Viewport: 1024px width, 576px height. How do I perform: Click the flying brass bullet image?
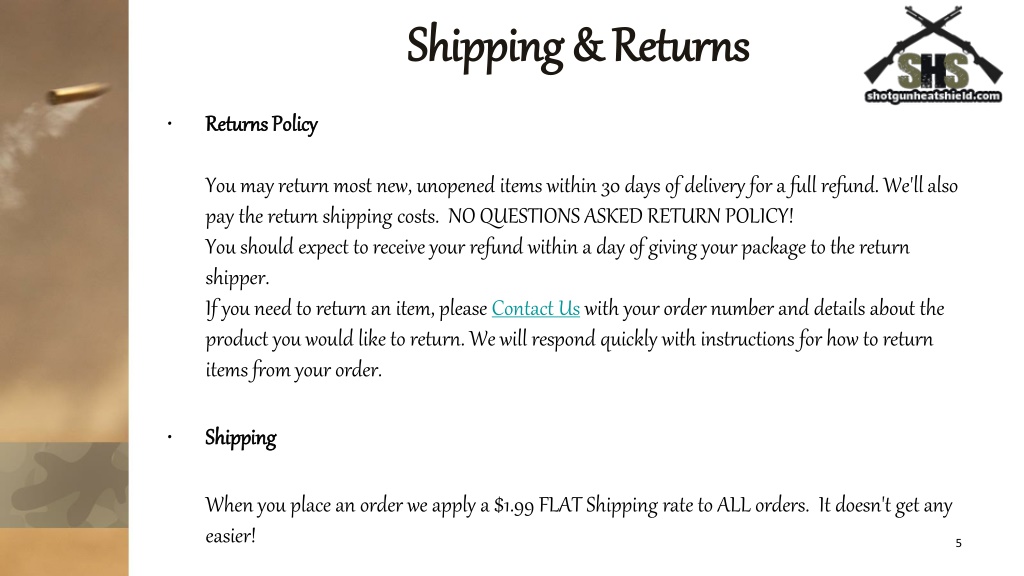(x=77, y=93)
